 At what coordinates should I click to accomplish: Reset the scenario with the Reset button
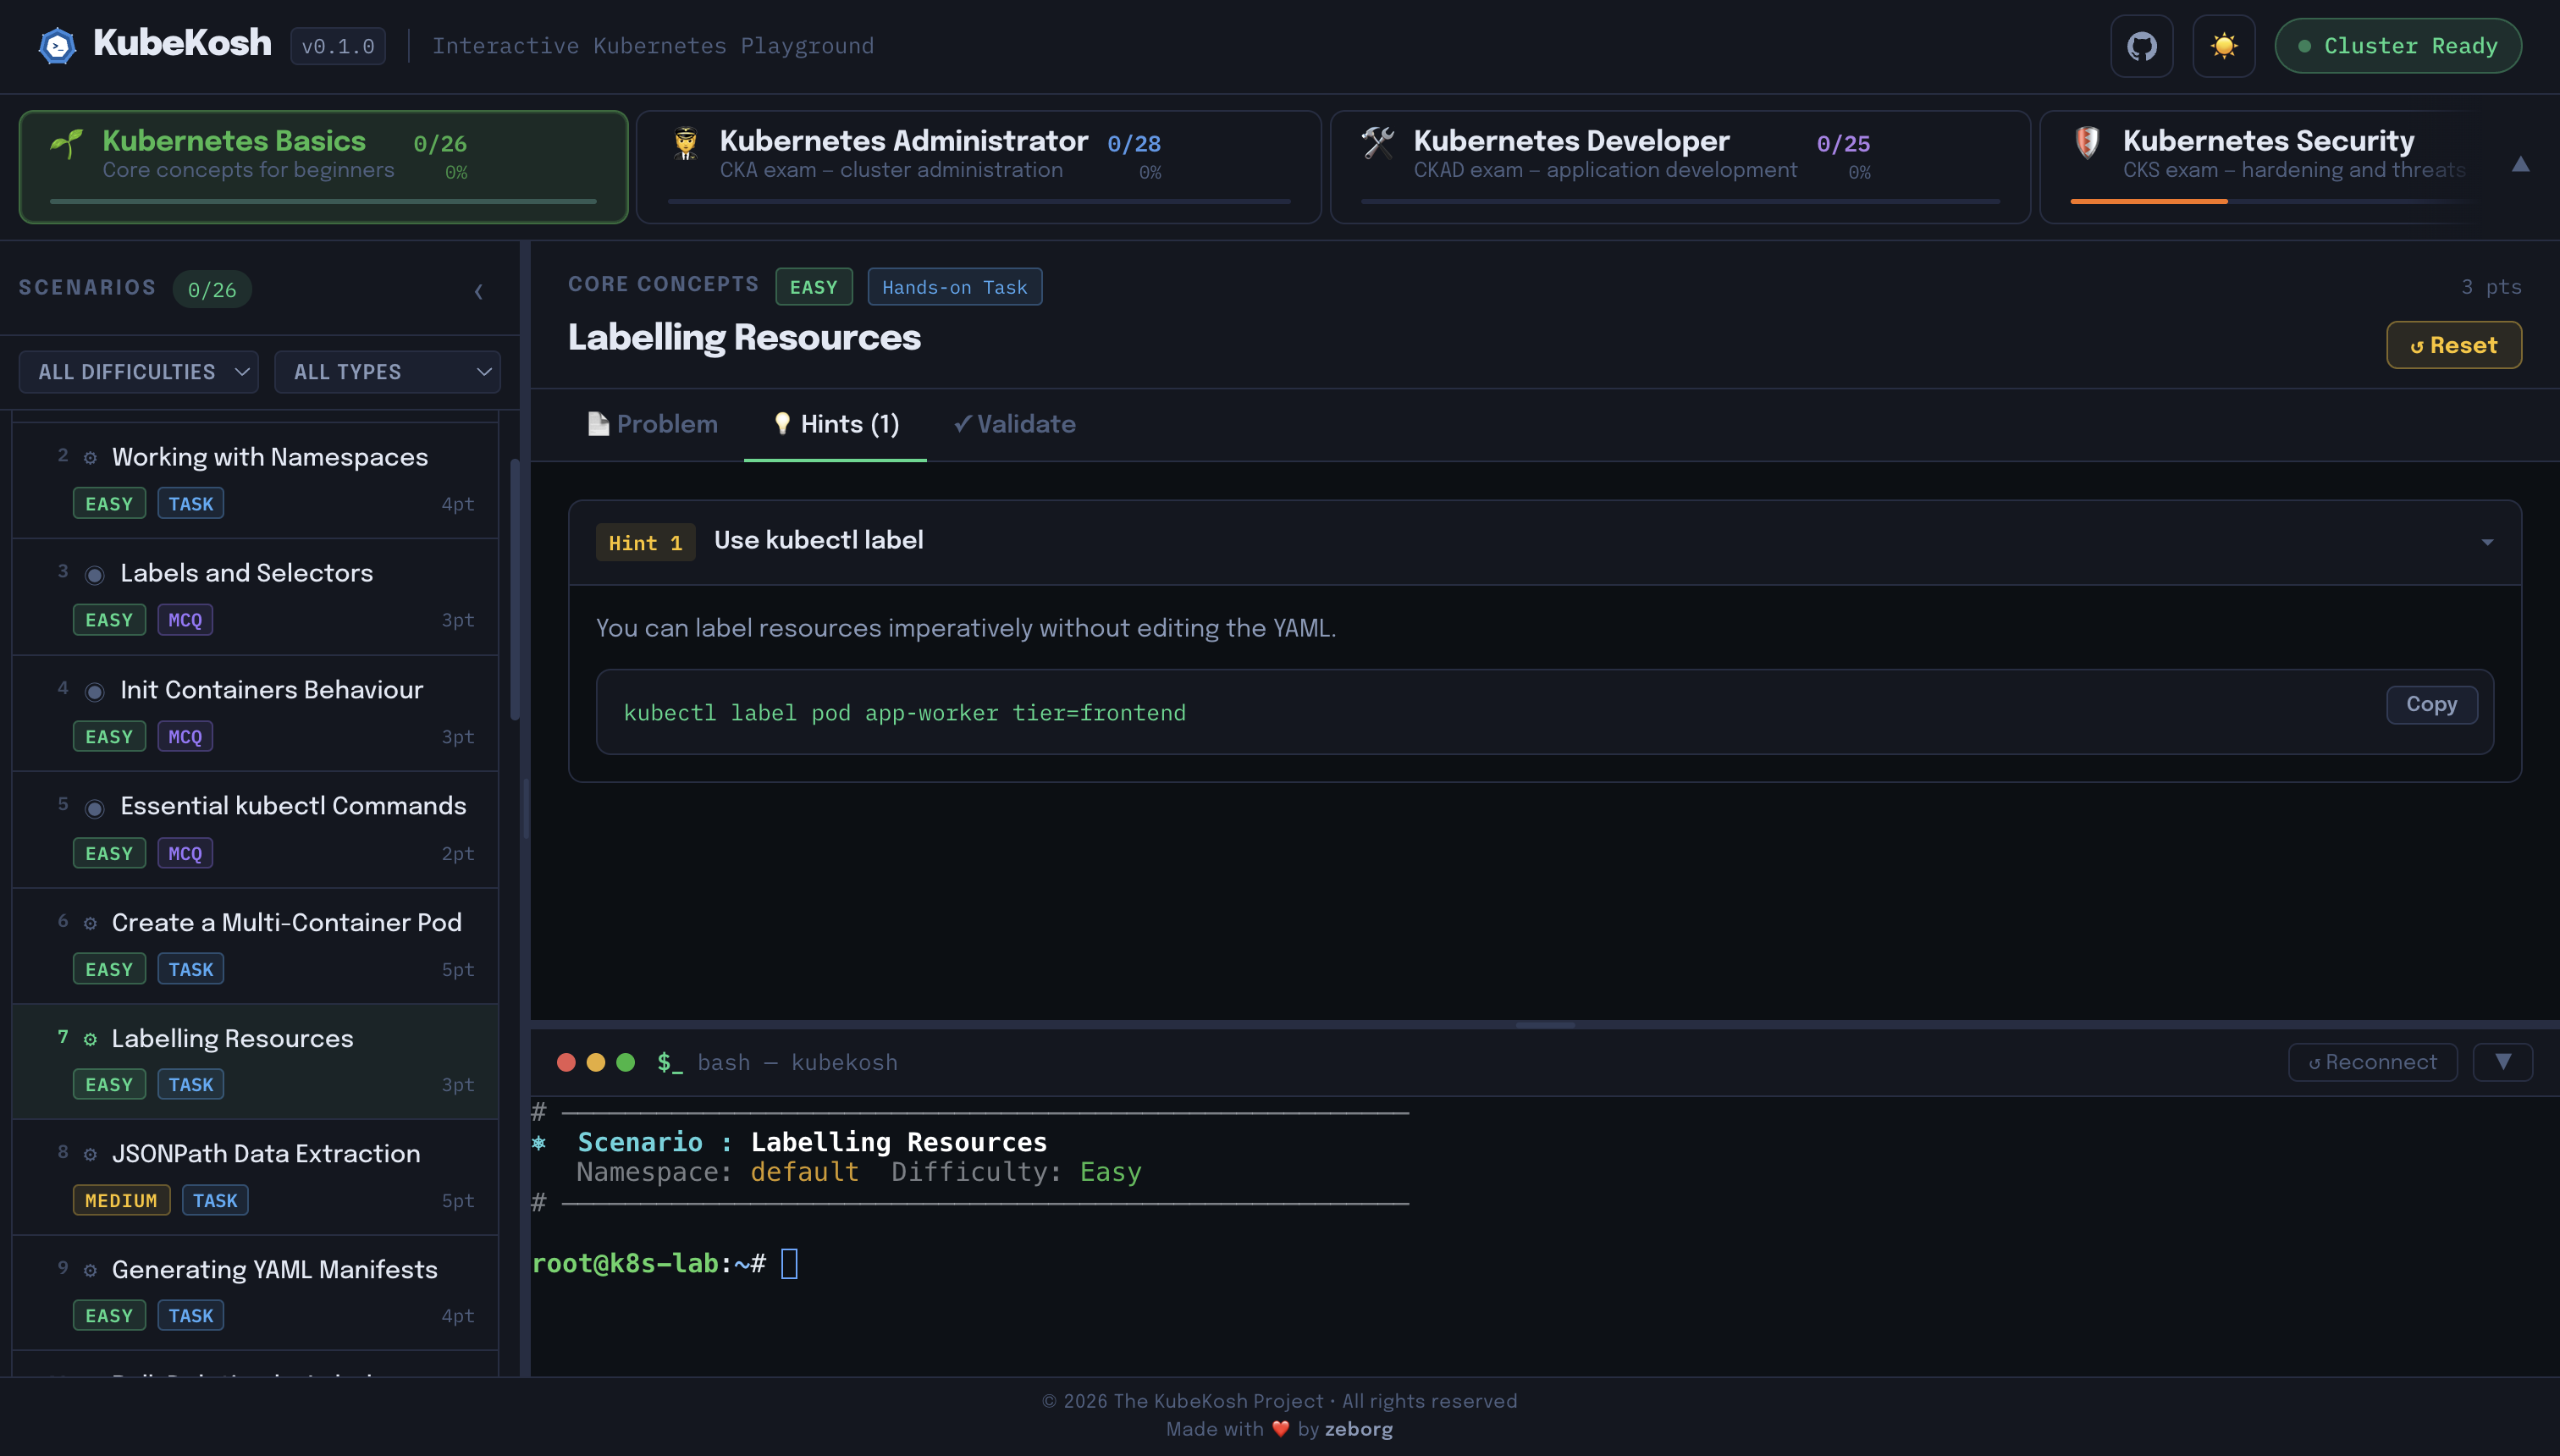click(x=2453, y=345)
